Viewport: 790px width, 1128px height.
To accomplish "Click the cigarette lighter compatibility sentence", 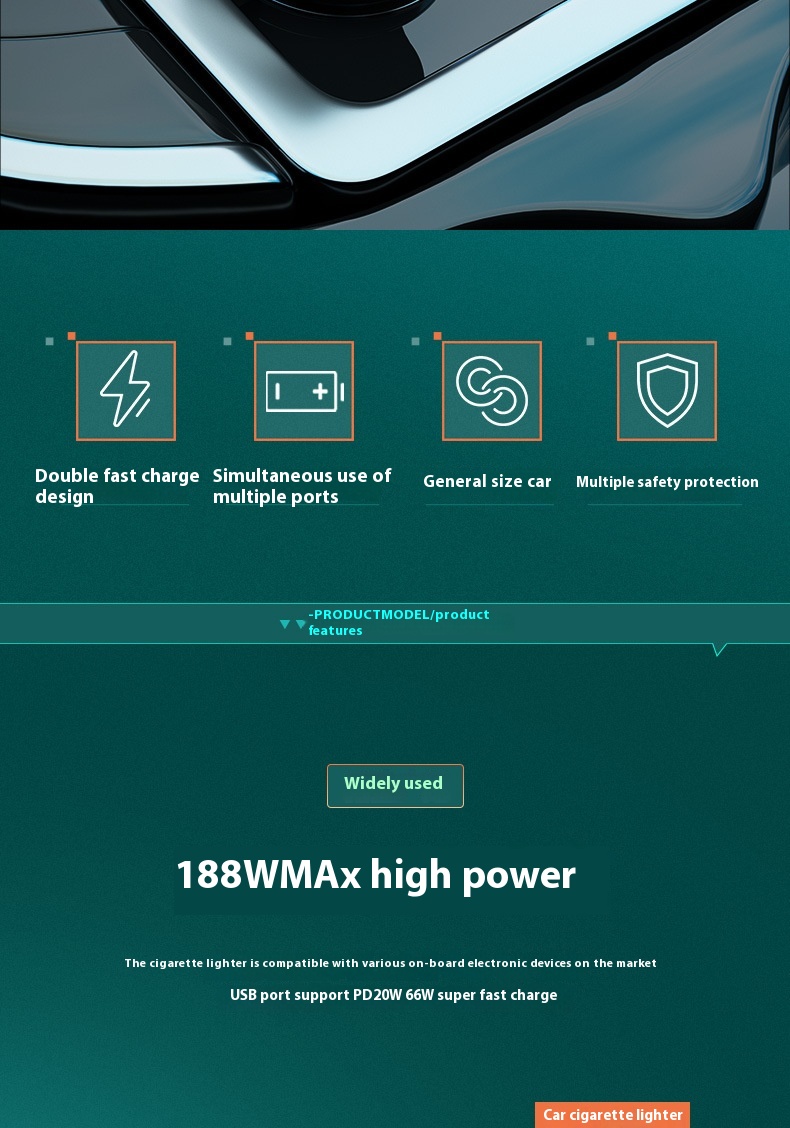I will [391, 963].
